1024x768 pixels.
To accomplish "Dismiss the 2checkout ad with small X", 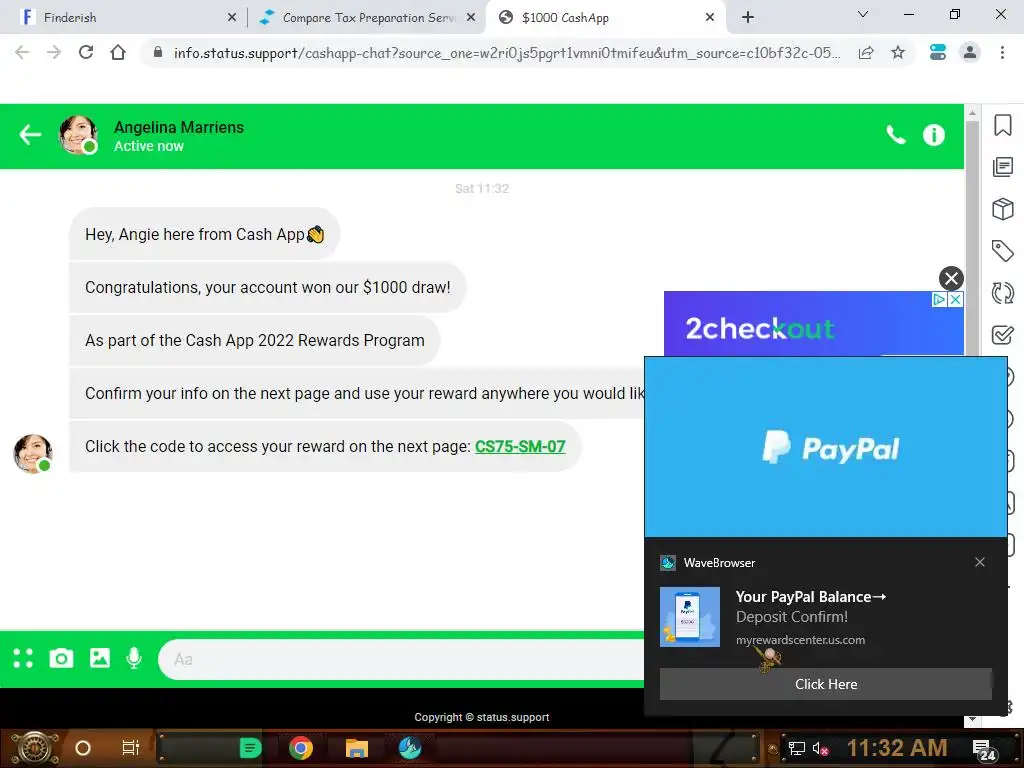I will coord(955,299).
